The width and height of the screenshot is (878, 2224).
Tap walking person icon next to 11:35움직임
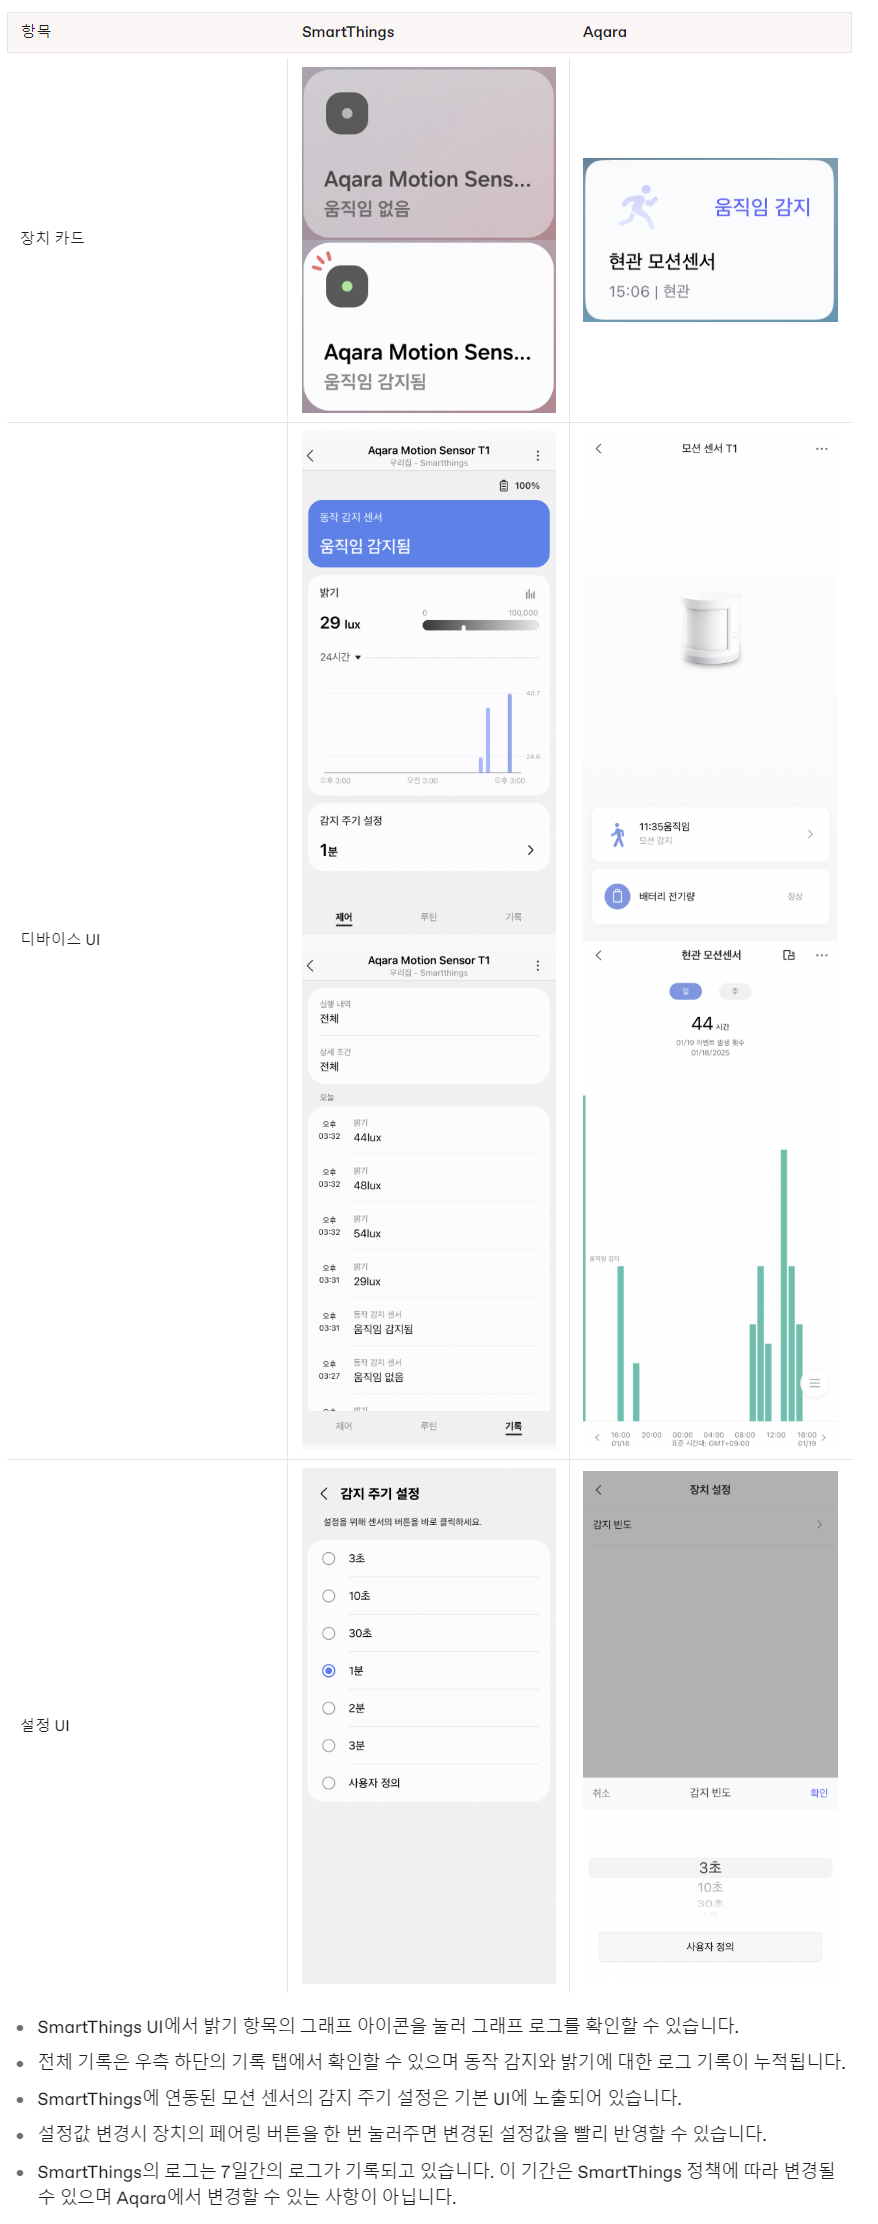pos(618,833)
